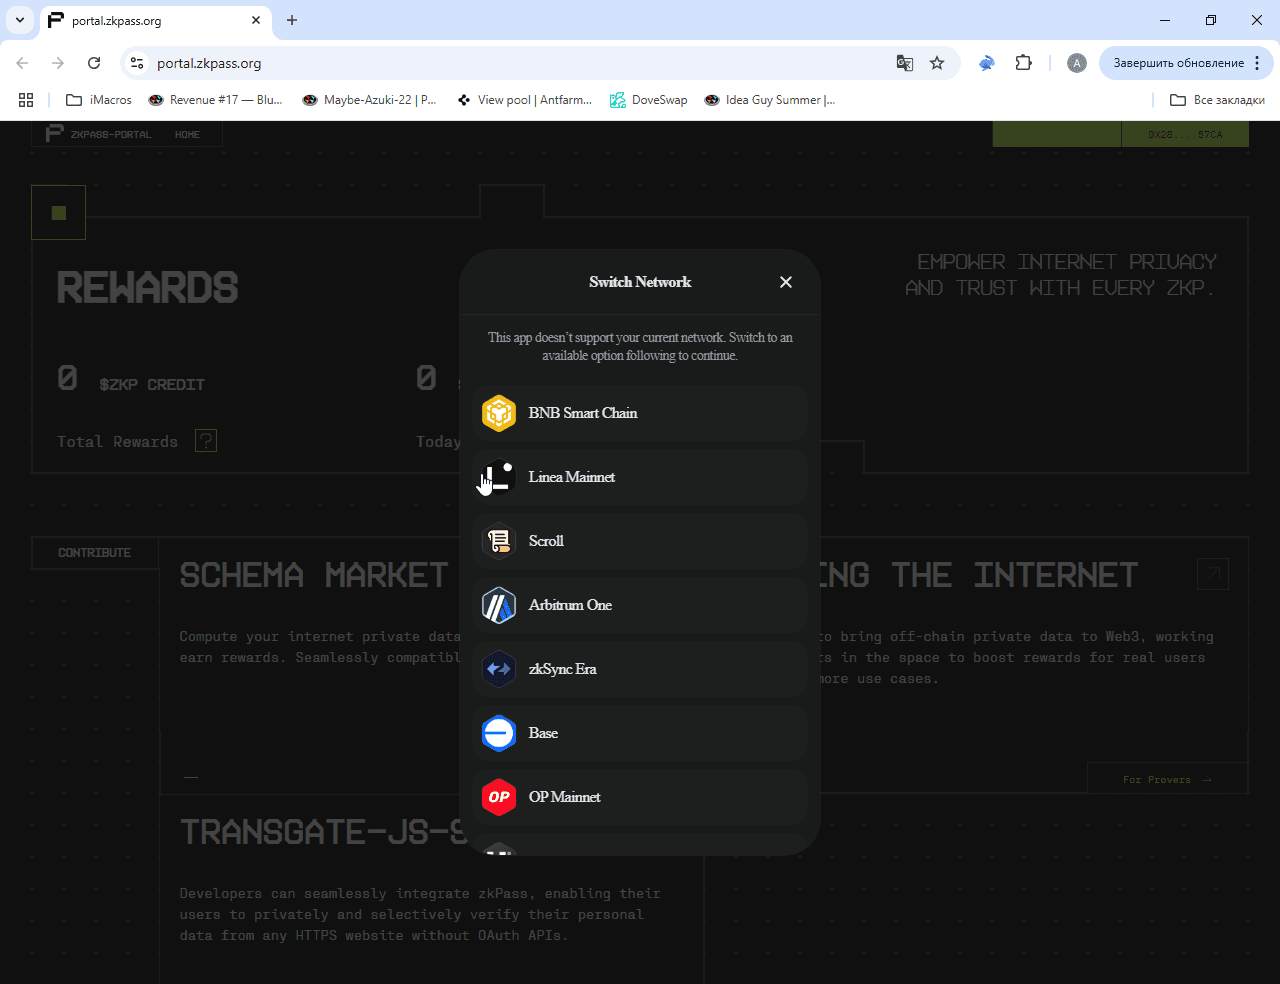Open All bookmarks folder
This screenshot has width=1280, height=984.
coord(1217,100)
